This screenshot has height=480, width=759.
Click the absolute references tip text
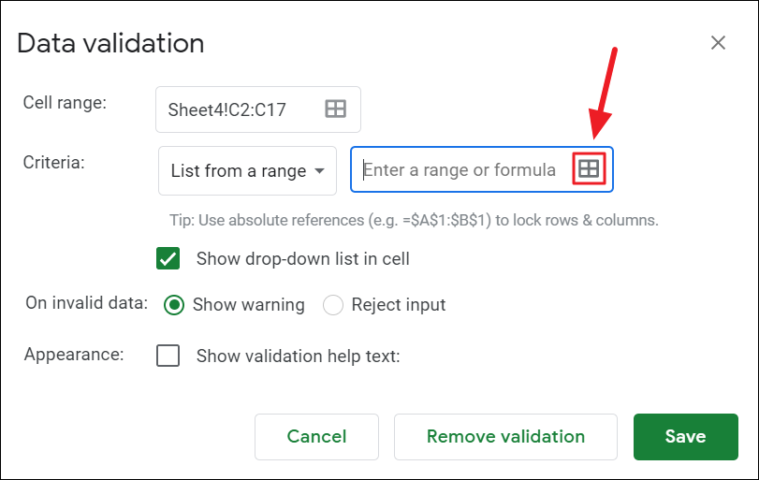tap(414, 220)
